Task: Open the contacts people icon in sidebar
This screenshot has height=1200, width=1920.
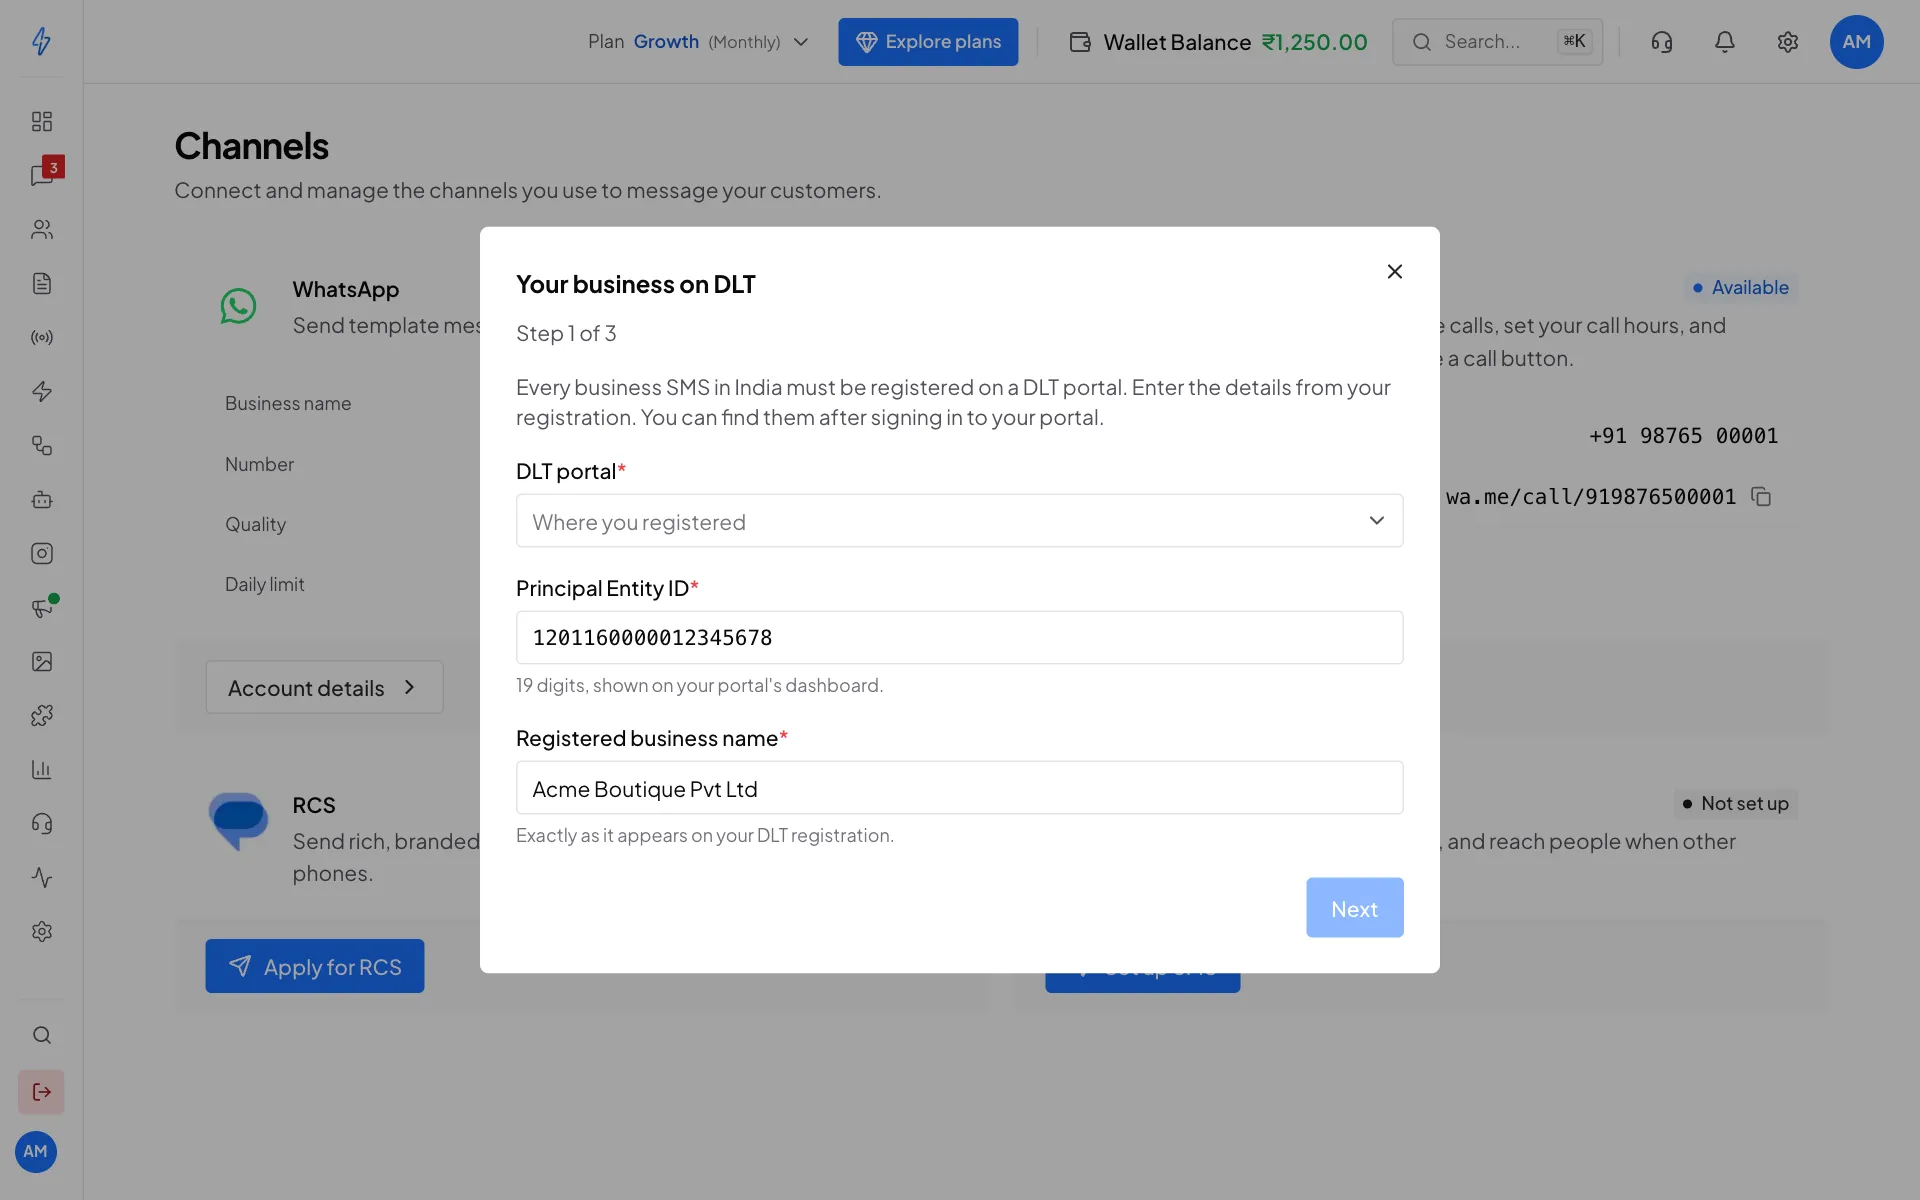Action: (41, 229)
